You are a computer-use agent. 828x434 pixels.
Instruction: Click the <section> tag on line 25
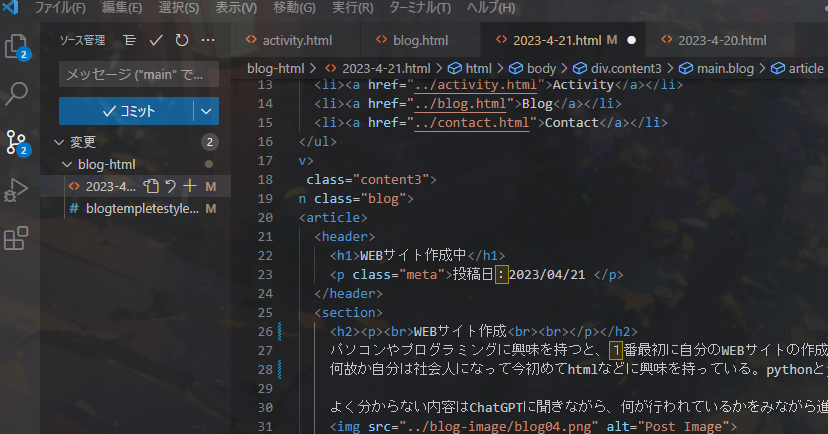349,313
